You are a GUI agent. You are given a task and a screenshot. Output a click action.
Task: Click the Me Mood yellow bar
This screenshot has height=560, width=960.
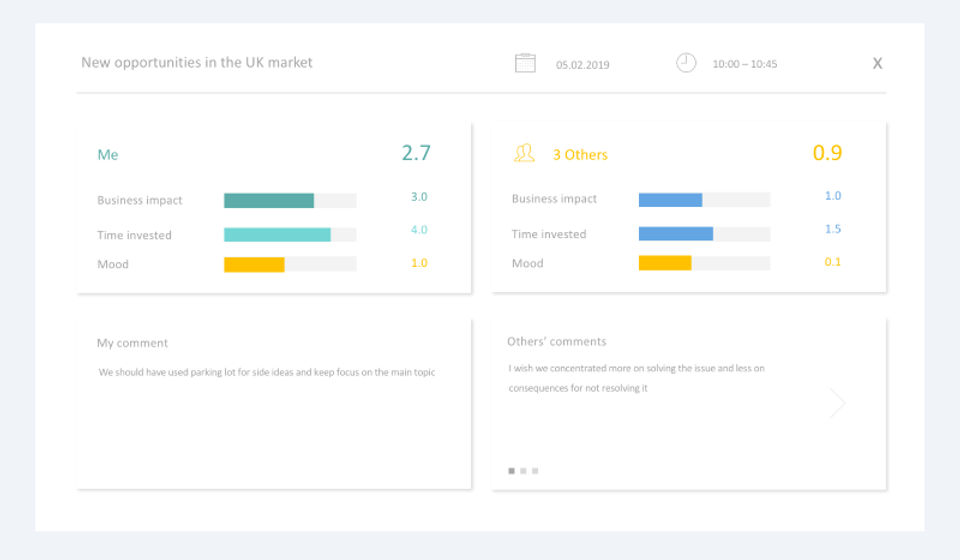[290, 264]
